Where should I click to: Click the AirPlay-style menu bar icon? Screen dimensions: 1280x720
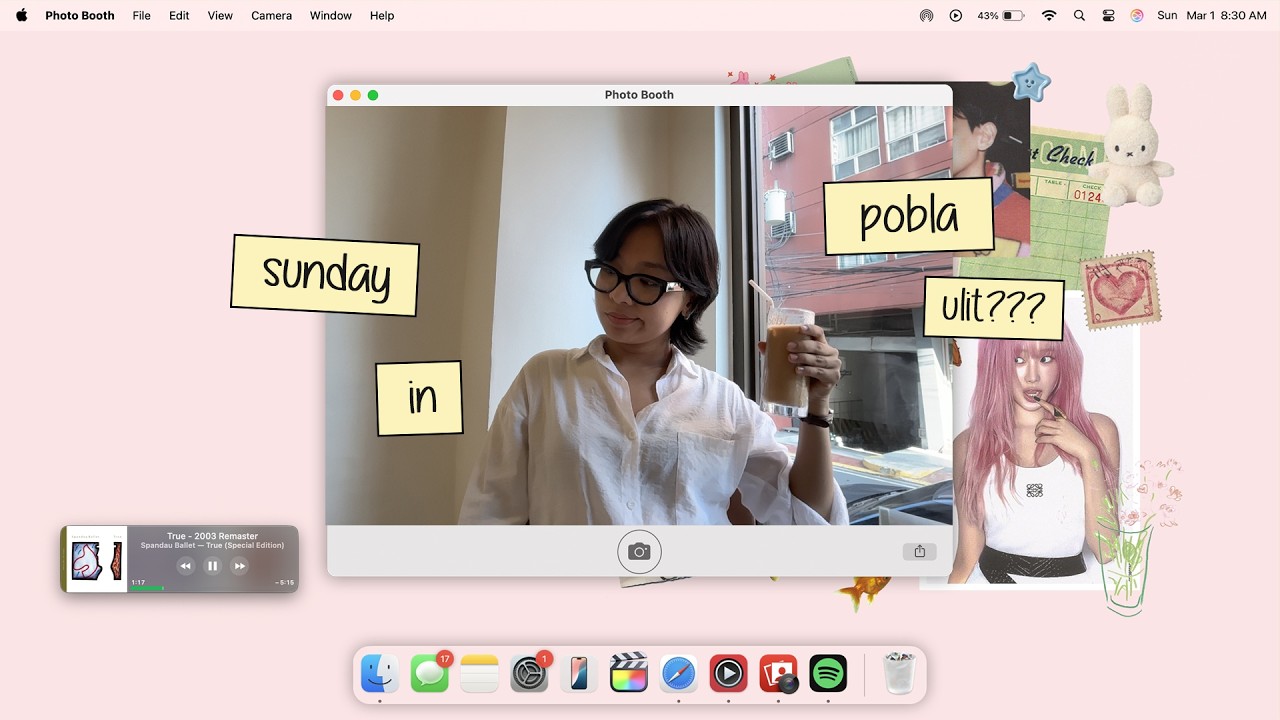click(x=927, y=15)
